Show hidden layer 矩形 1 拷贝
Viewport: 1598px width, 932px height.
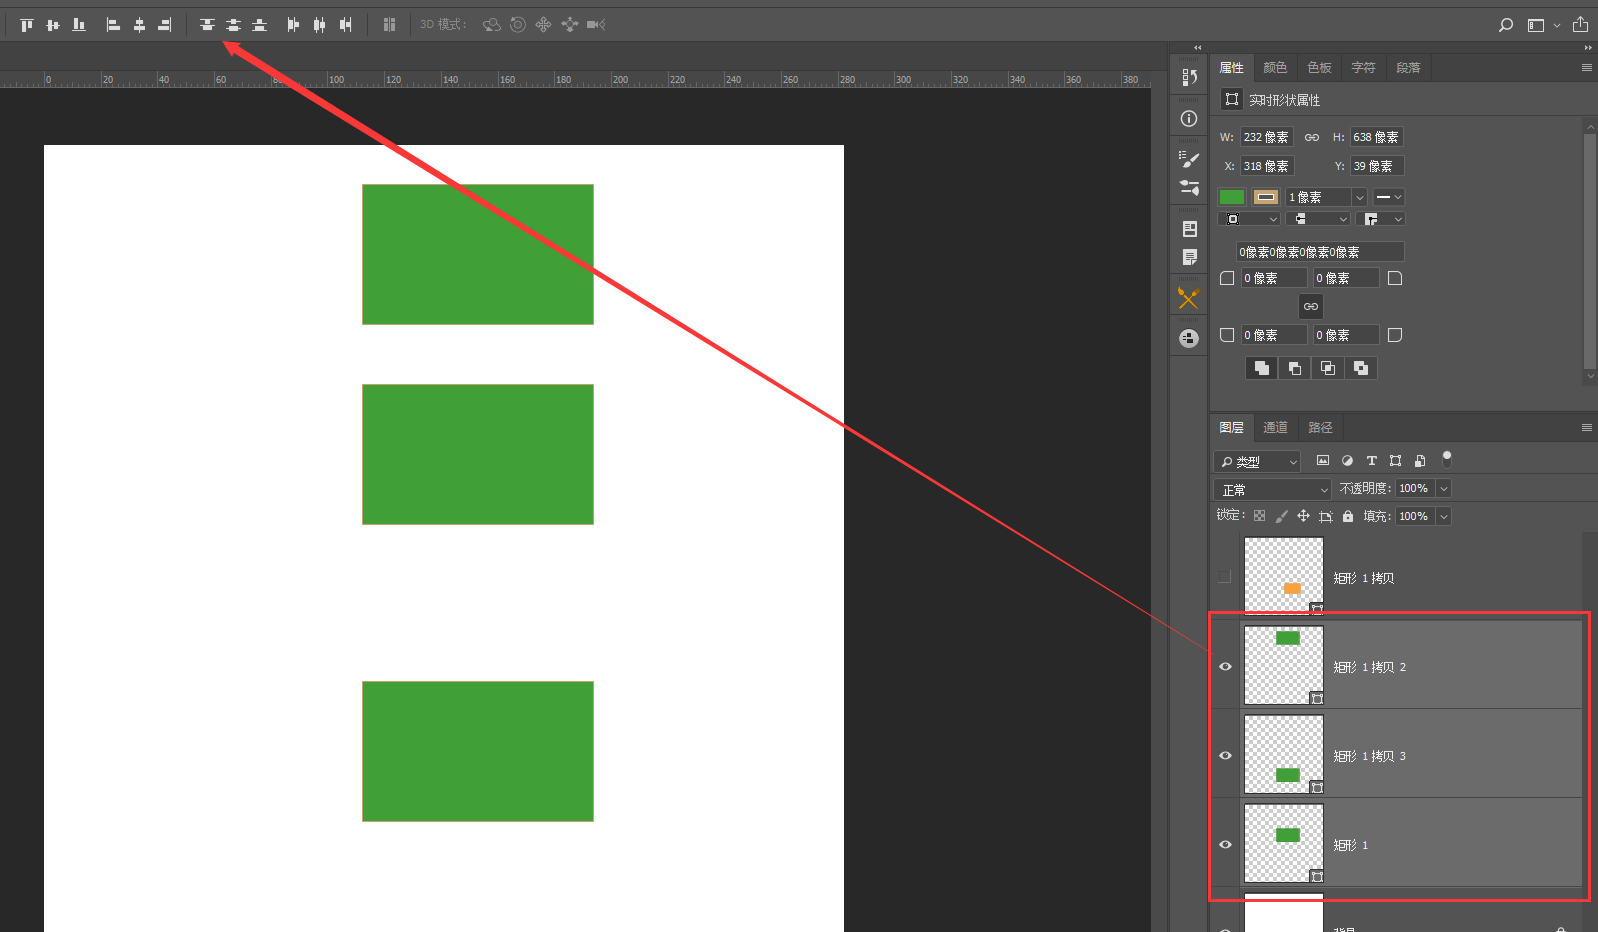coord(1225,577)
